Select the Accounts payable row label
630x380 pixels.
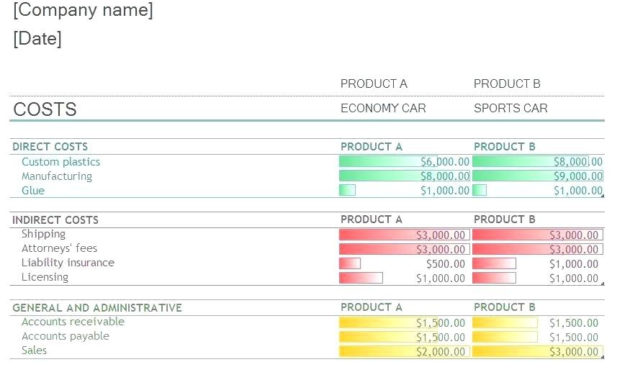pos(65,336)
